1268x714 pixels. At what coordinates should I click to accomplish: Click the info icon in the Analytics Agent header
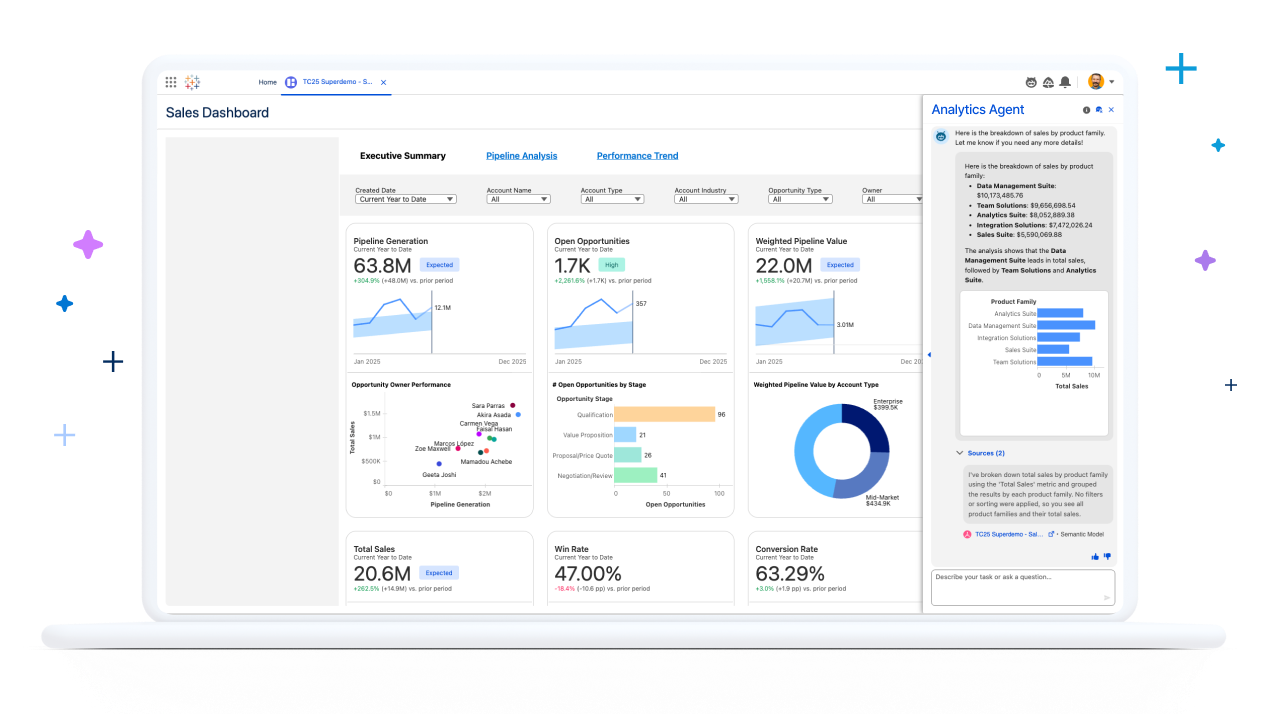[1087, 110]
